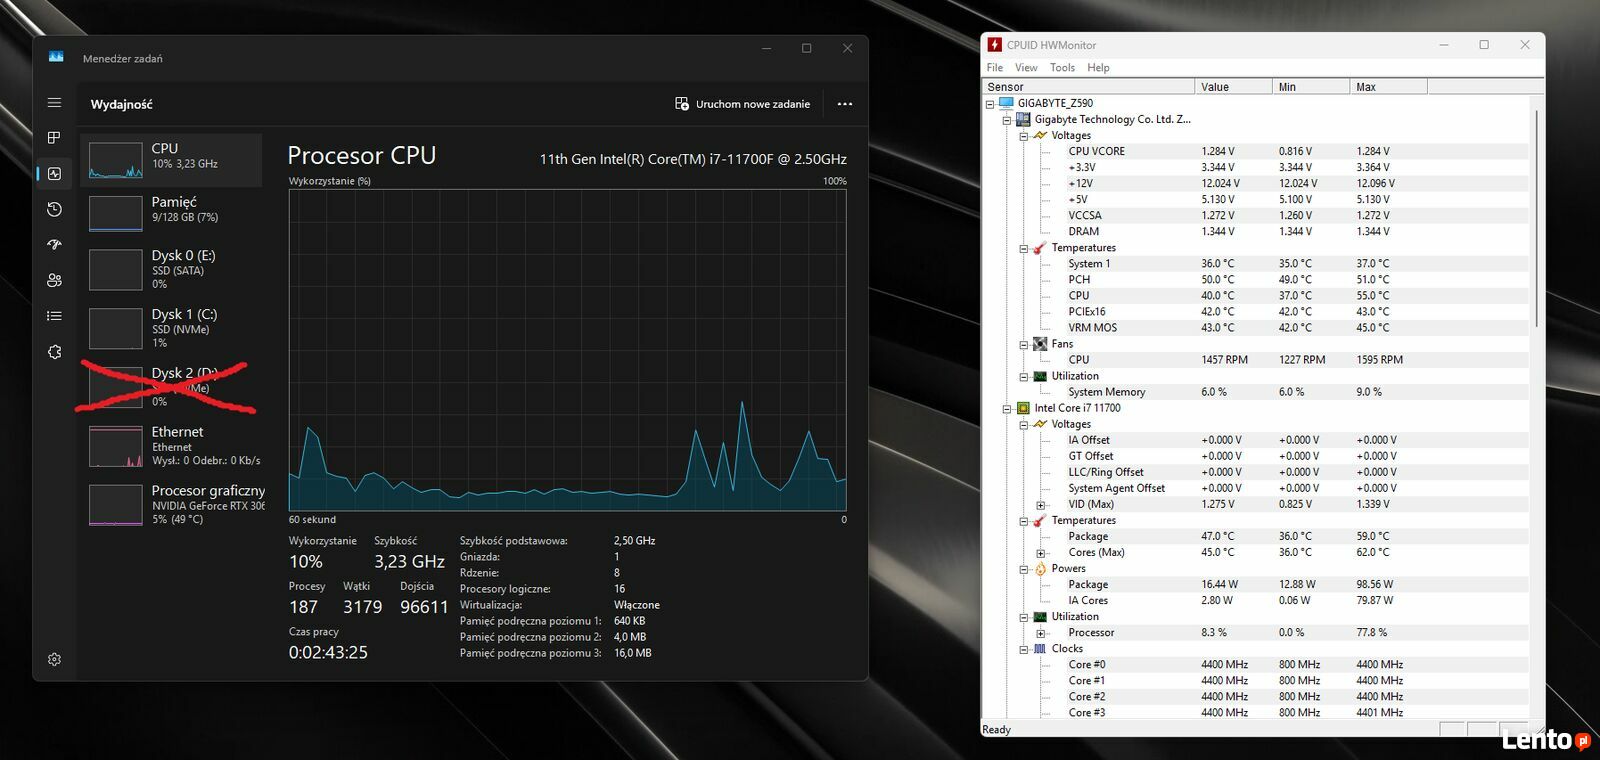The width and height of the screenshot is (1600, 760).
Task: Switch to the Processes page icon
Action: pyautogui.click(x=54, y=137)
